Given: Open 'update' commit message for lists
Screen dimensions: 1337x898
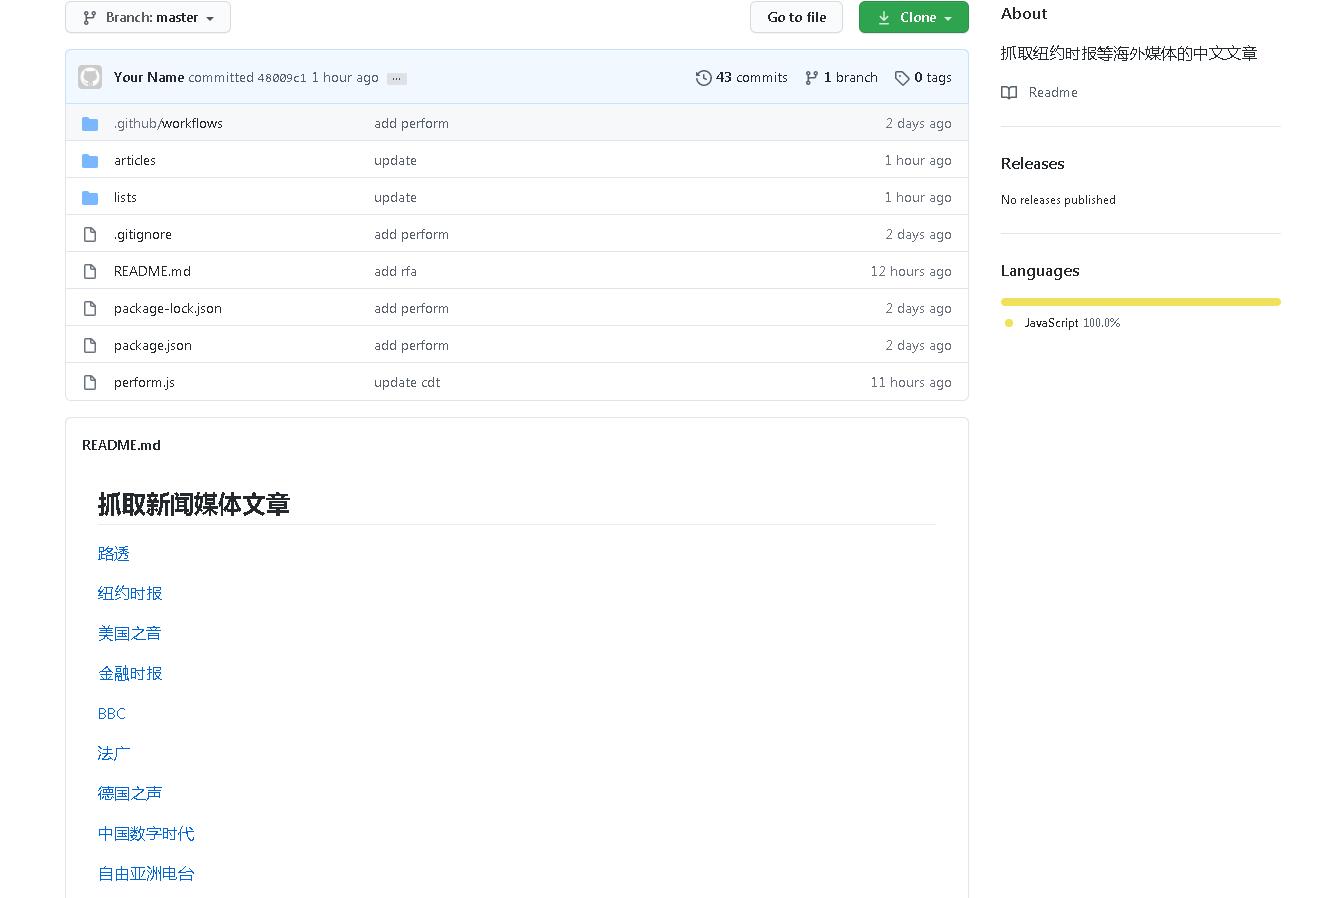Looking at the screenshot, I should click(395, 197).
